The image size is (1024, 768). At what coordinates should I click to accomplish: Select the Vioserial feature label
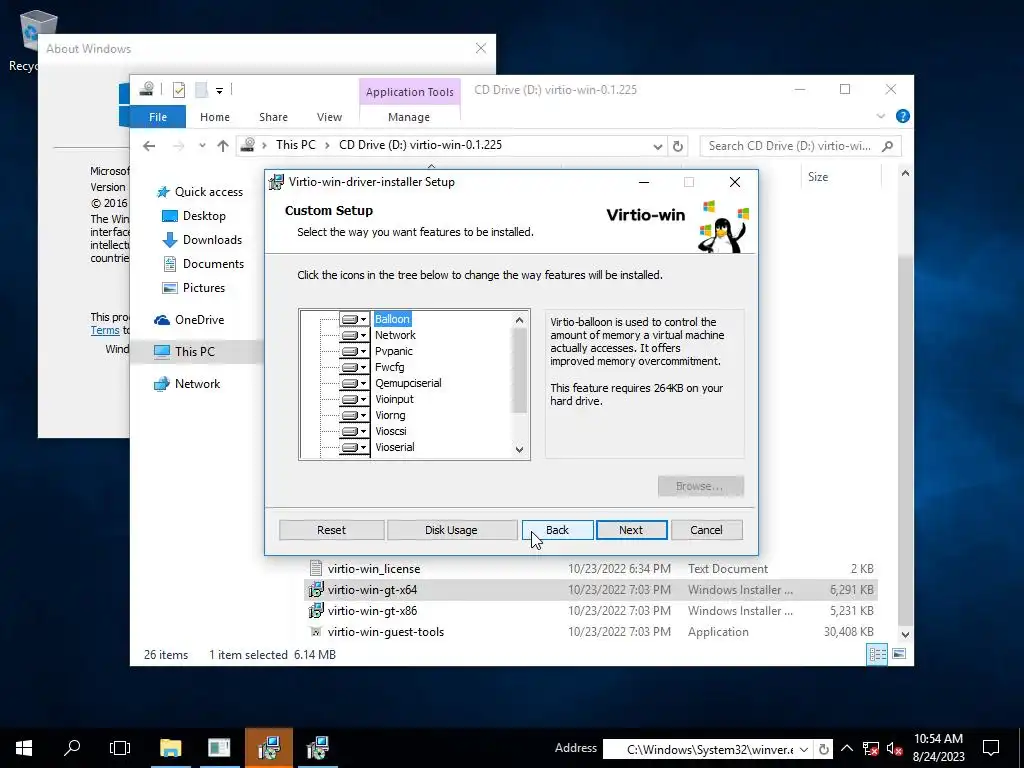(394, 447)
